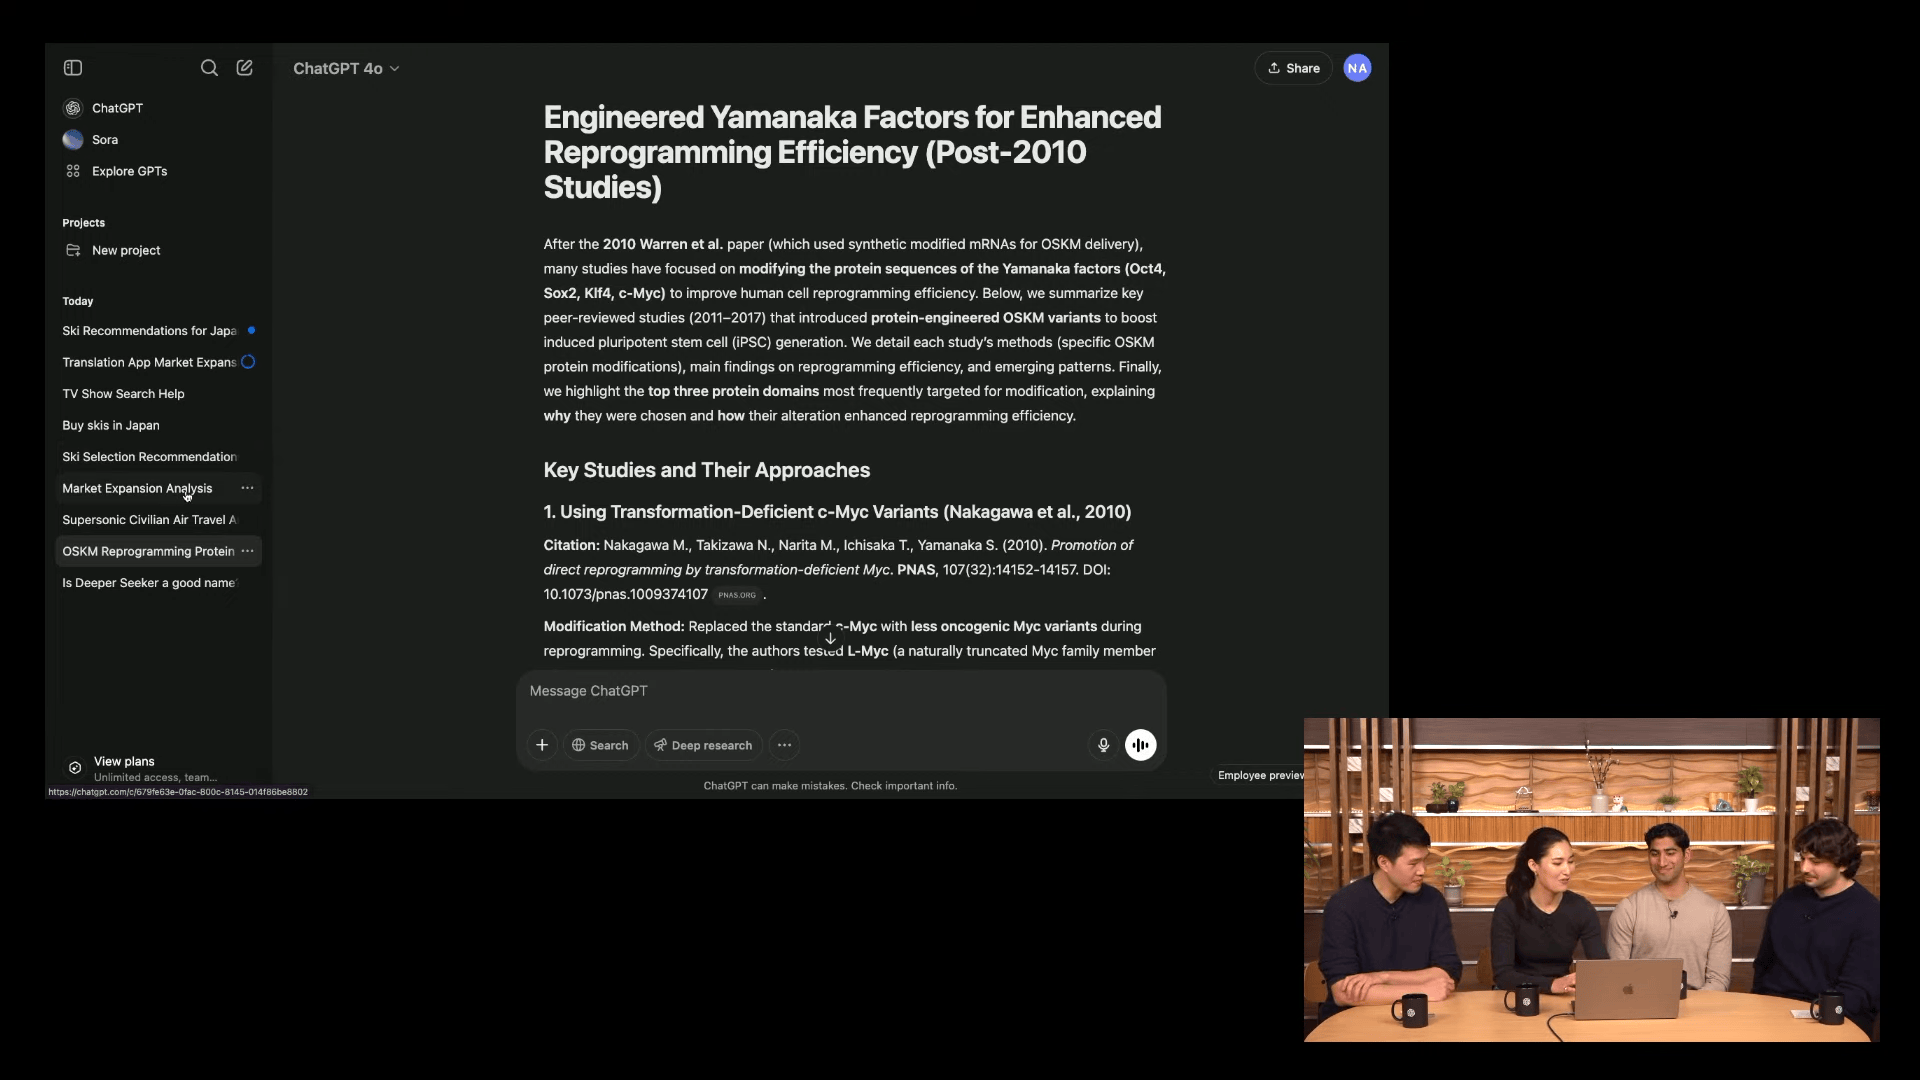The height and width of the screenshot is (1080, 1920).
Task: Collapse the sidebar with the panel icon
Action: click(x=73, y=68)
